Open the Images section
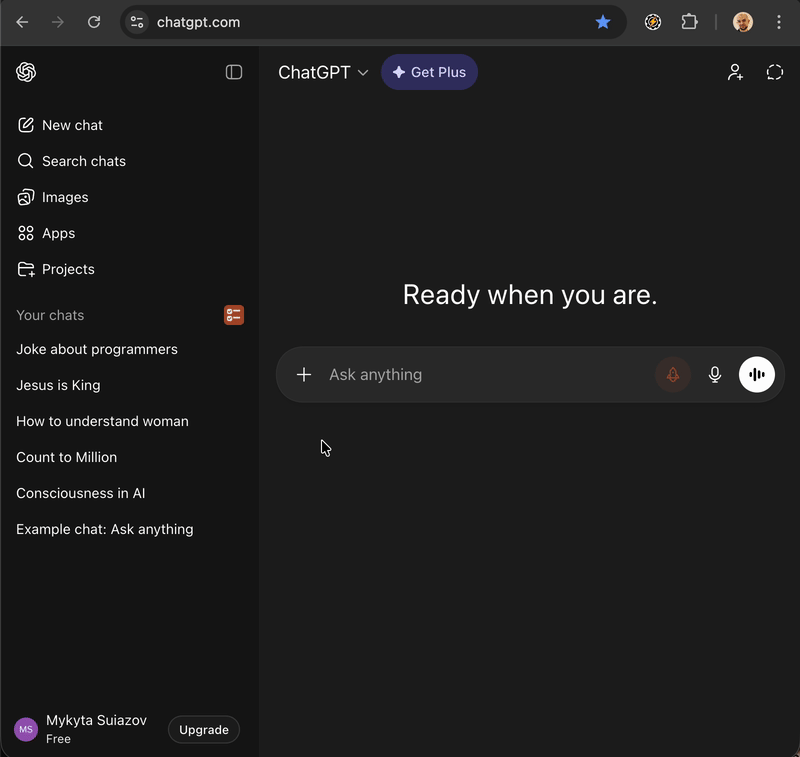The height and width of the screenshot is (757, 800). [x=64, y=197]
